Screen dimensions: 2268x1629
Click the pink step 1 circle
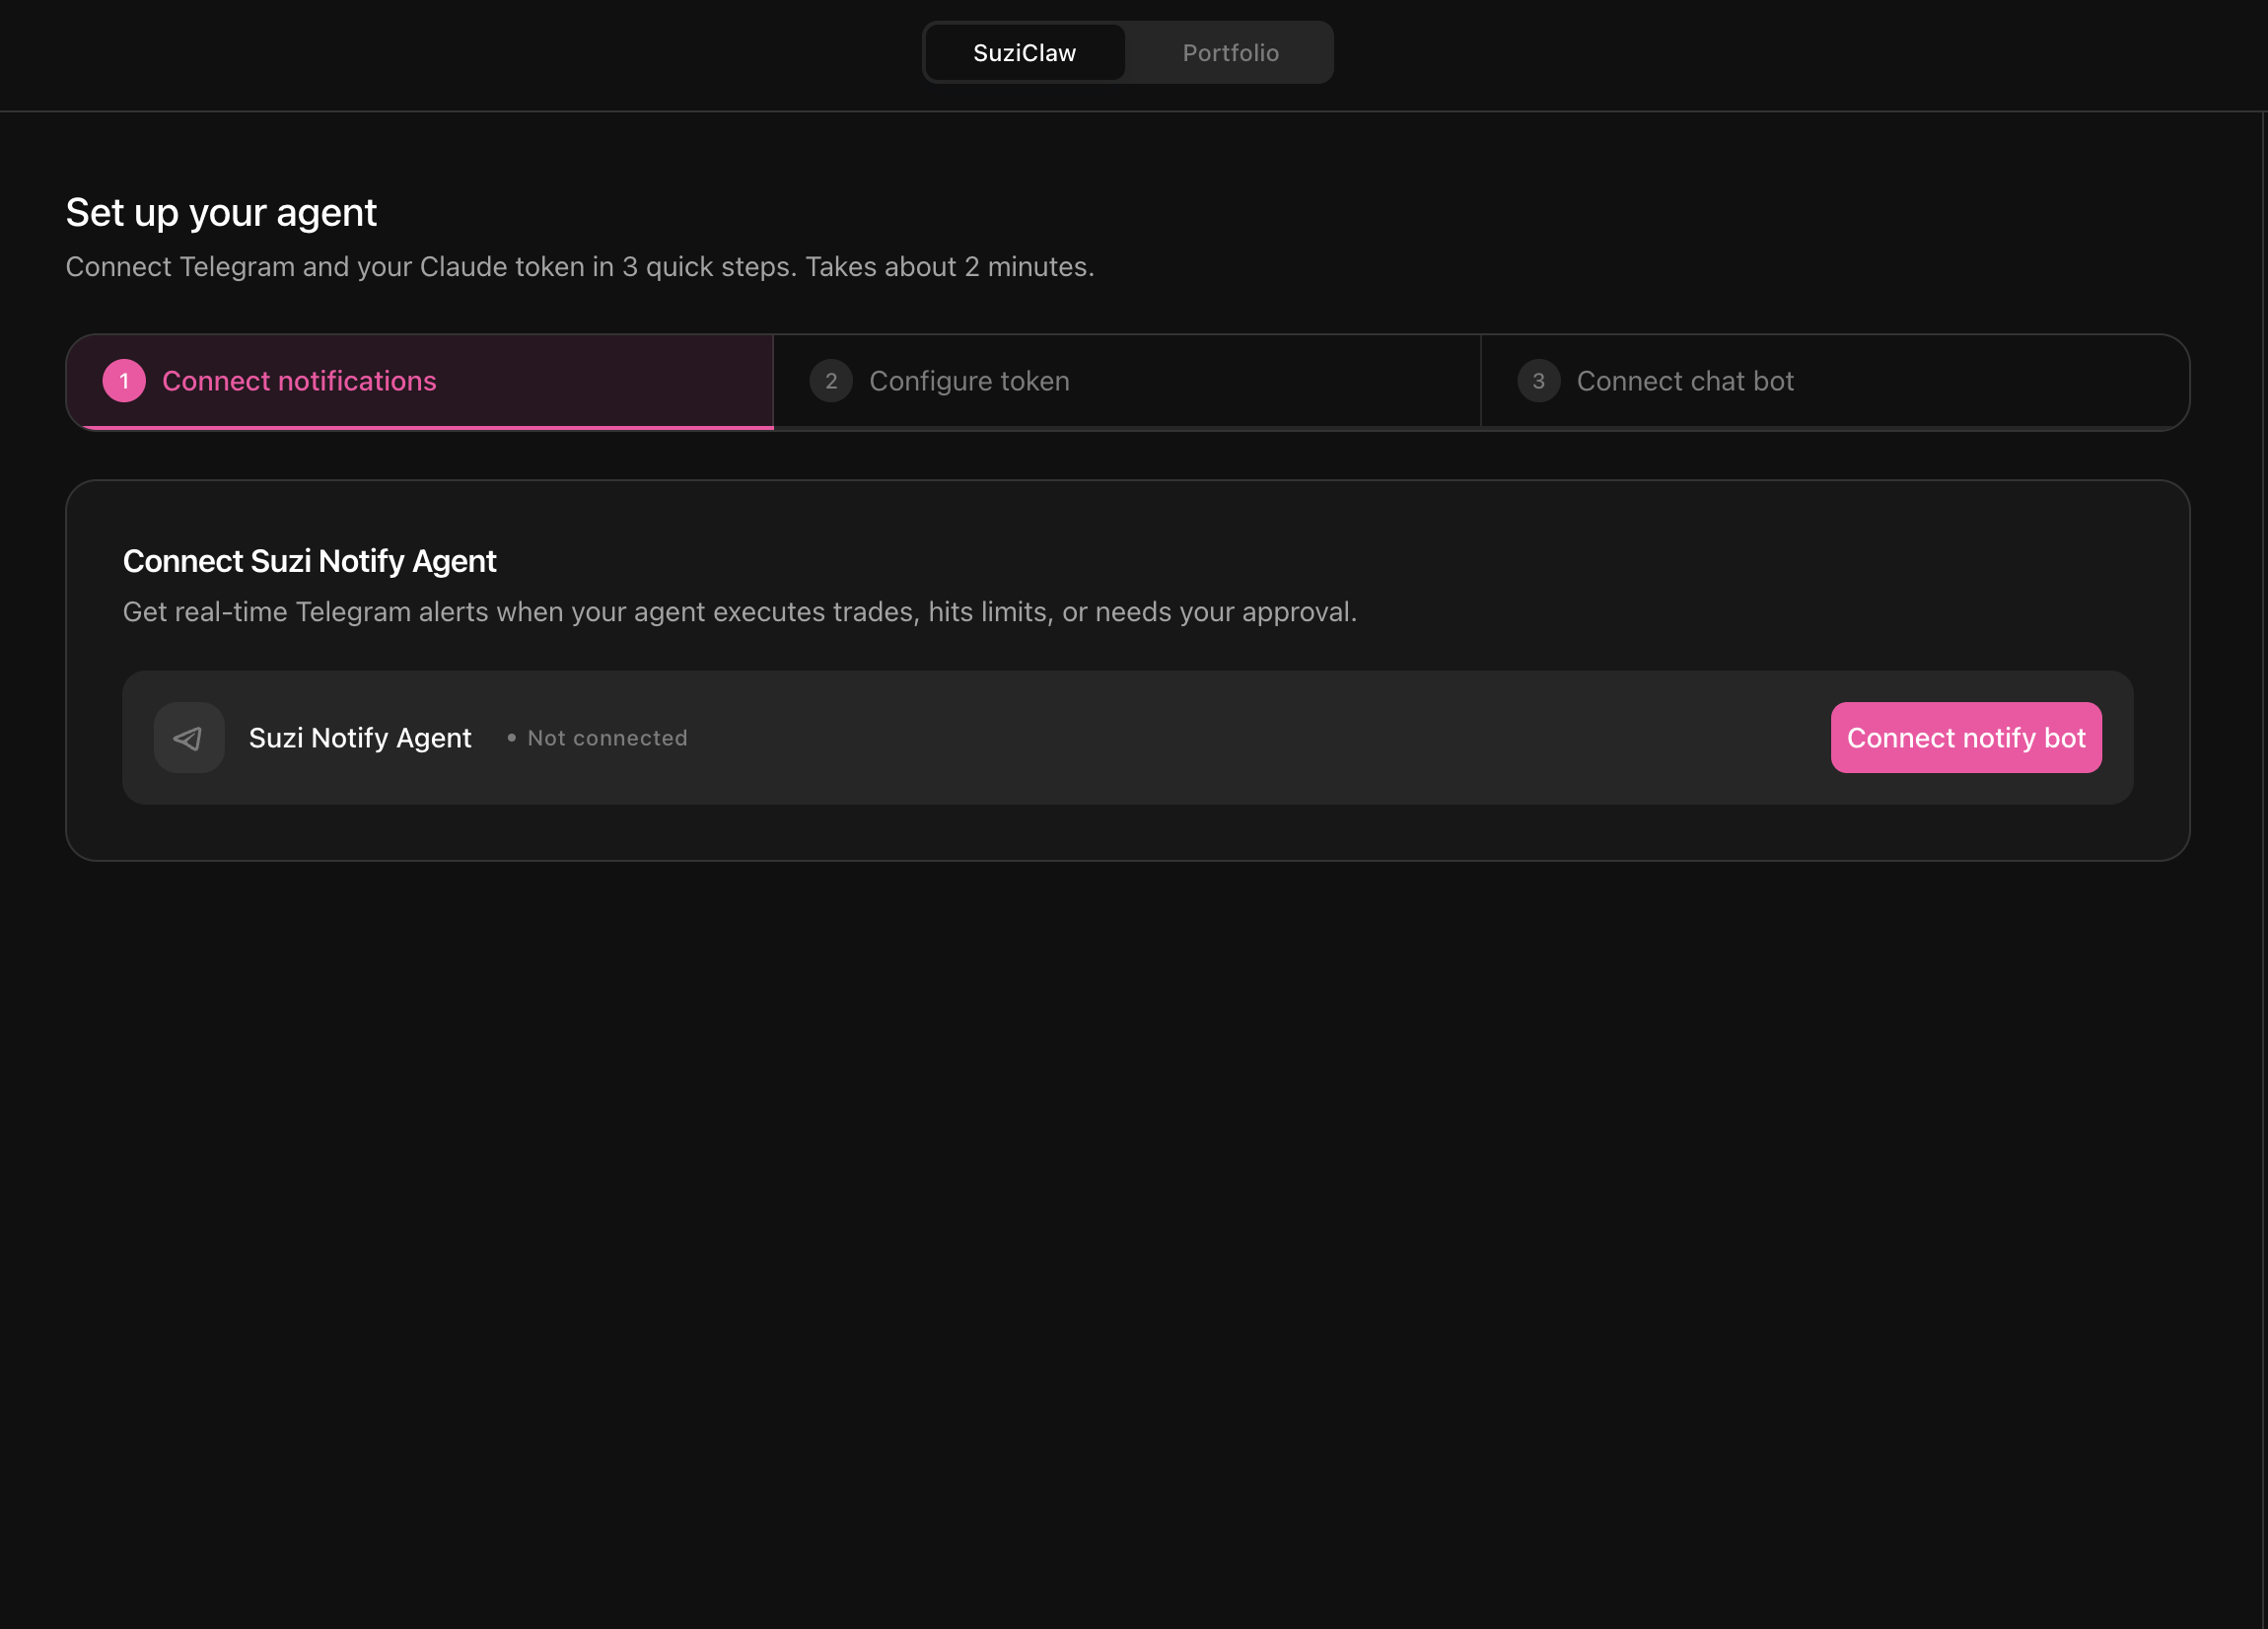[x=124, y=381]
